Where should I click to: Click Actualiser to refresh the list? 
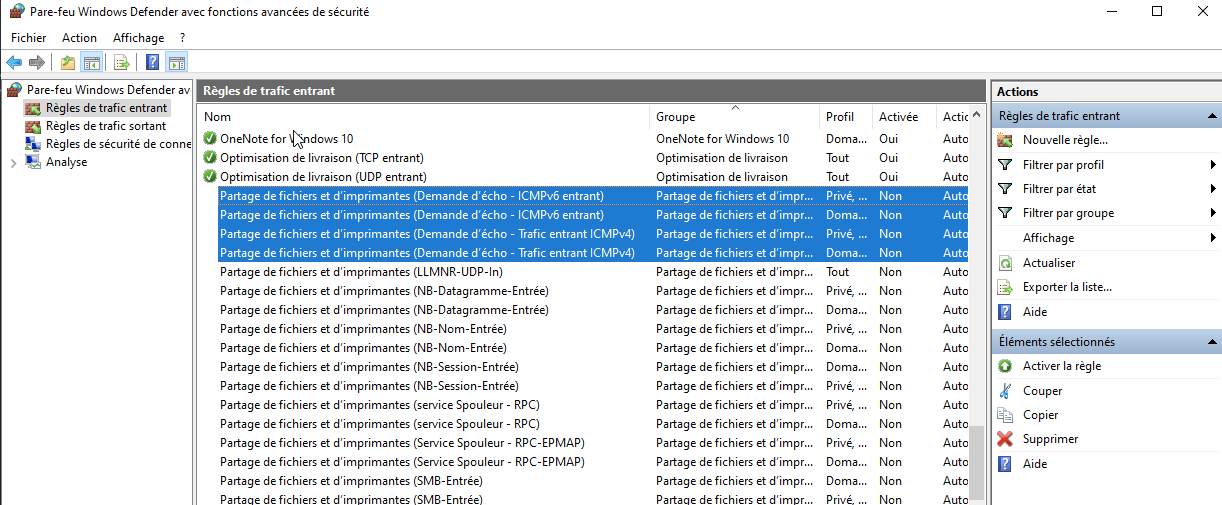click(x=1048, y=263)
